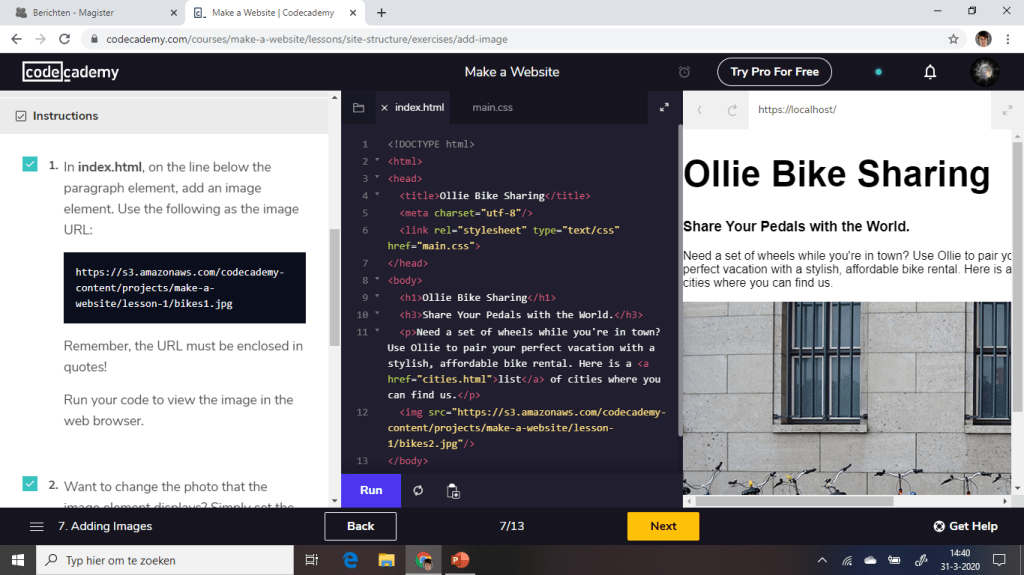This screenshot has height=575, width=1024.
Task: Go to the Next exercise
Action: point(663,526)
